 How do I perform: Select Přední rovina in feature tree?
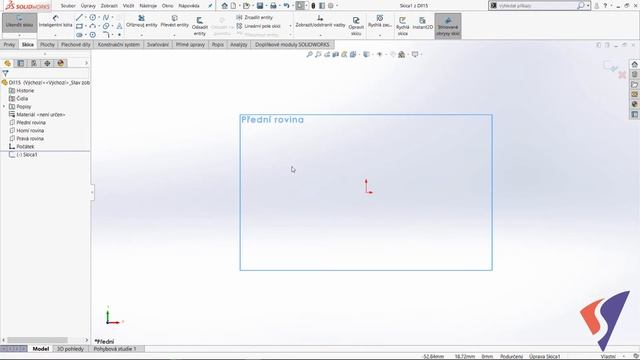pos(31,122)
